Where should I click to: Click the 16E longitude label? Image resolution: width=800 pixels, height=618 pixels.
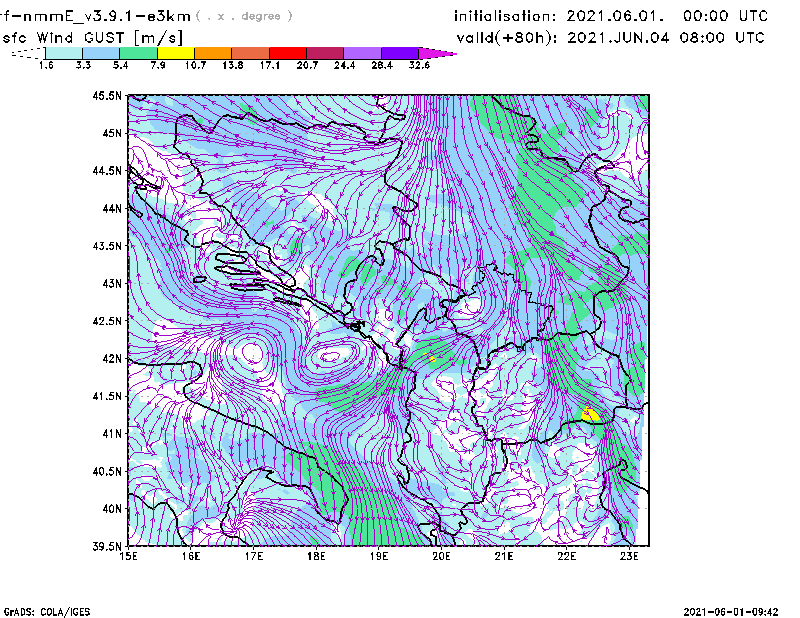pyautogui.click(x=191, y=556)
